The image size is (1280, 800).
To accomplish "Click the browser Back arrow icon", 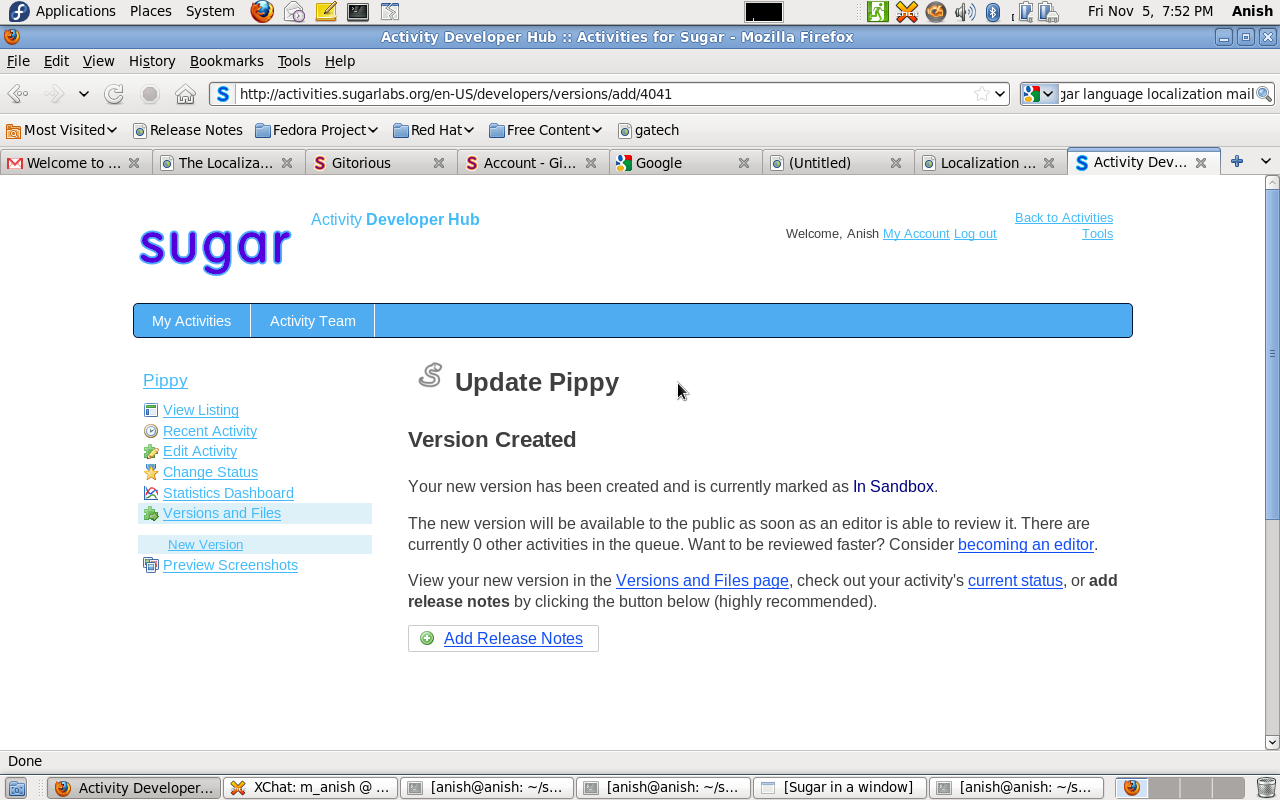I will (18, 94).
